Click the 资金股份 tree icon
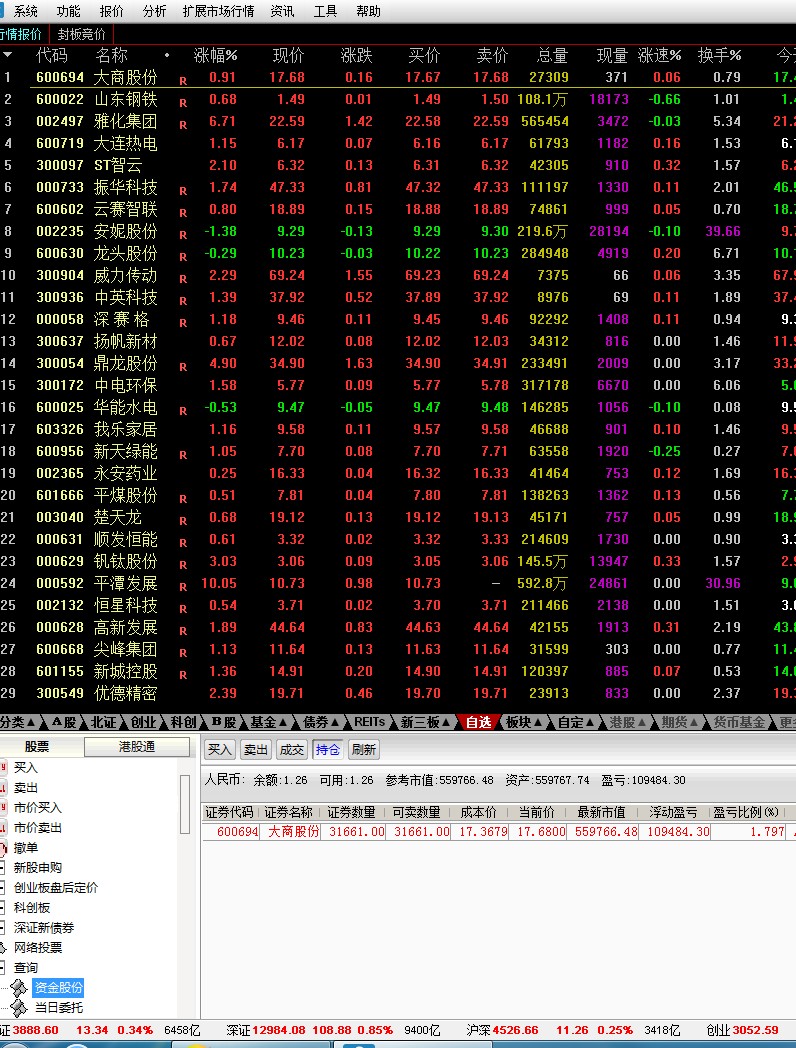 click(x=19, y=988)
